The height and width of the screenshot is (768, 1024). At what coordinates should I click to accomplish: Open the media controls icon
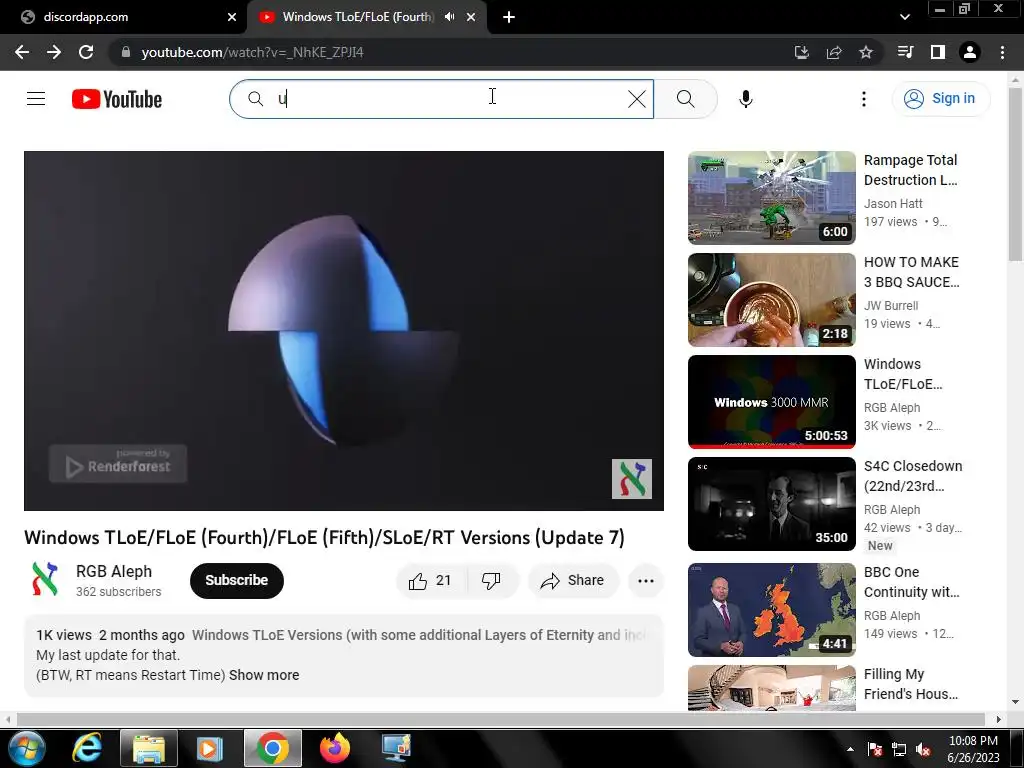click(905, 52)
